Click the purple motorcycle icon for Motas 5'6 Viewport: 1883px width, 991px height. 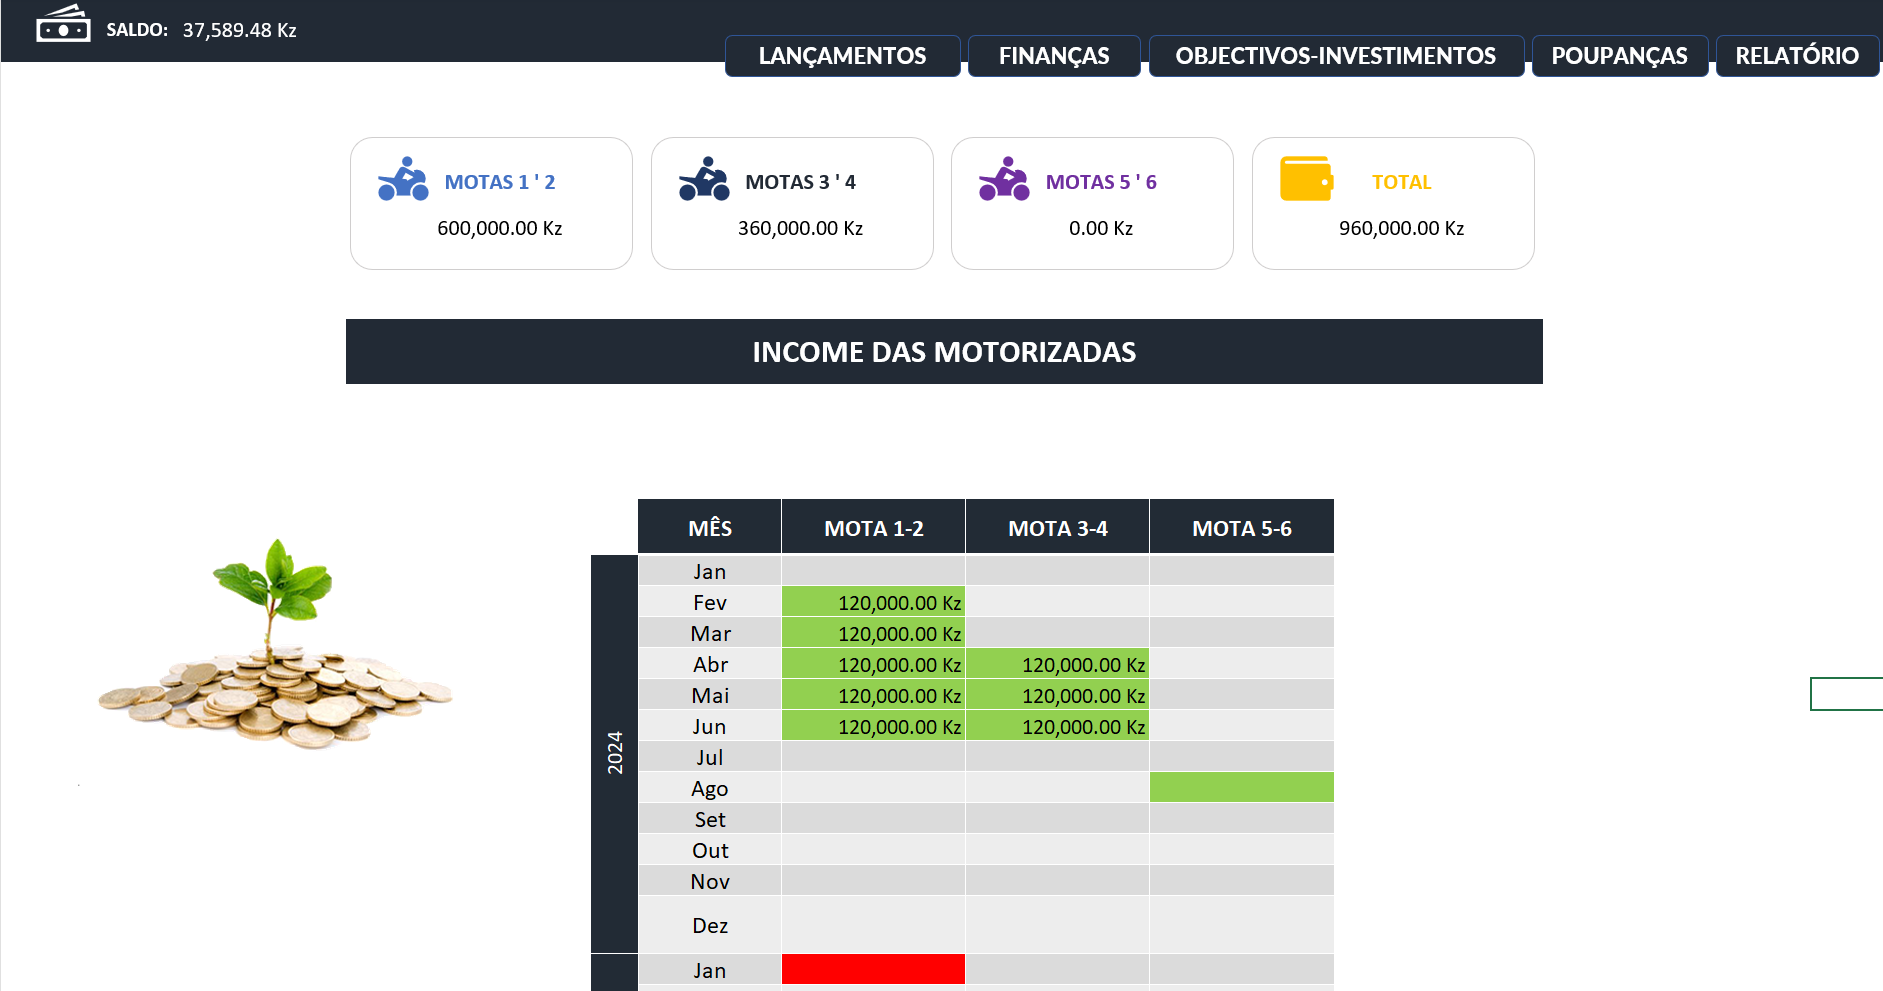pyautogui.click(x=1004, y=180)
